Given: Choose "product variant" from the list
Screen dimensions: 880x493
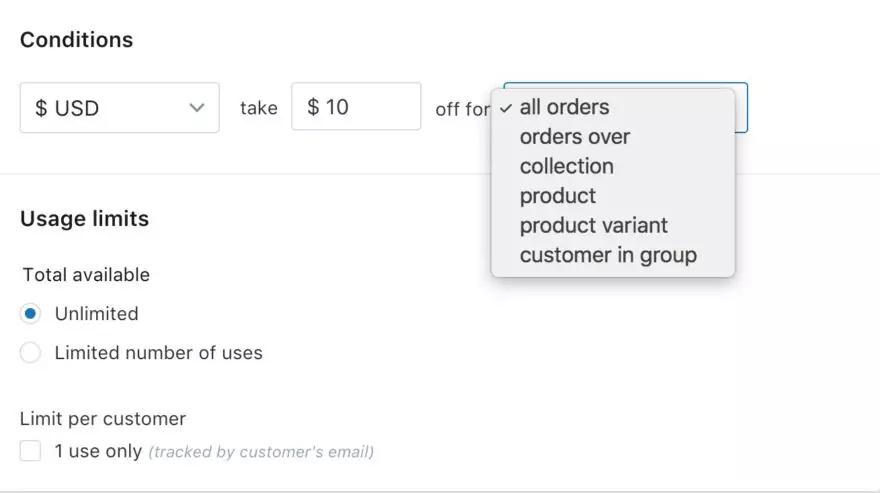Looking at the screenshot, I should 593,225.
